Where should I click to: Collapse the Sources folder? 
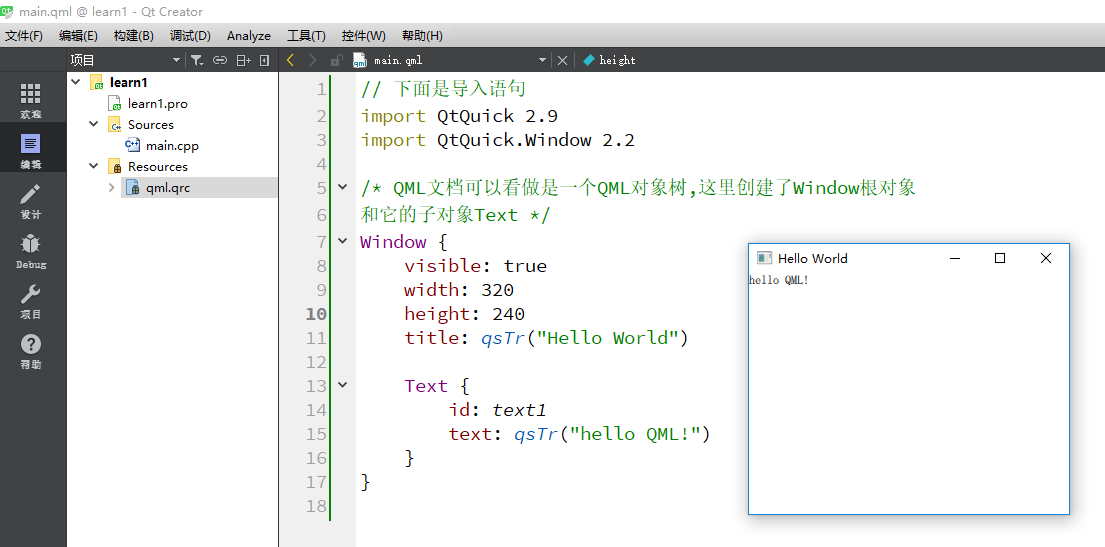click(x=94, y=124)
